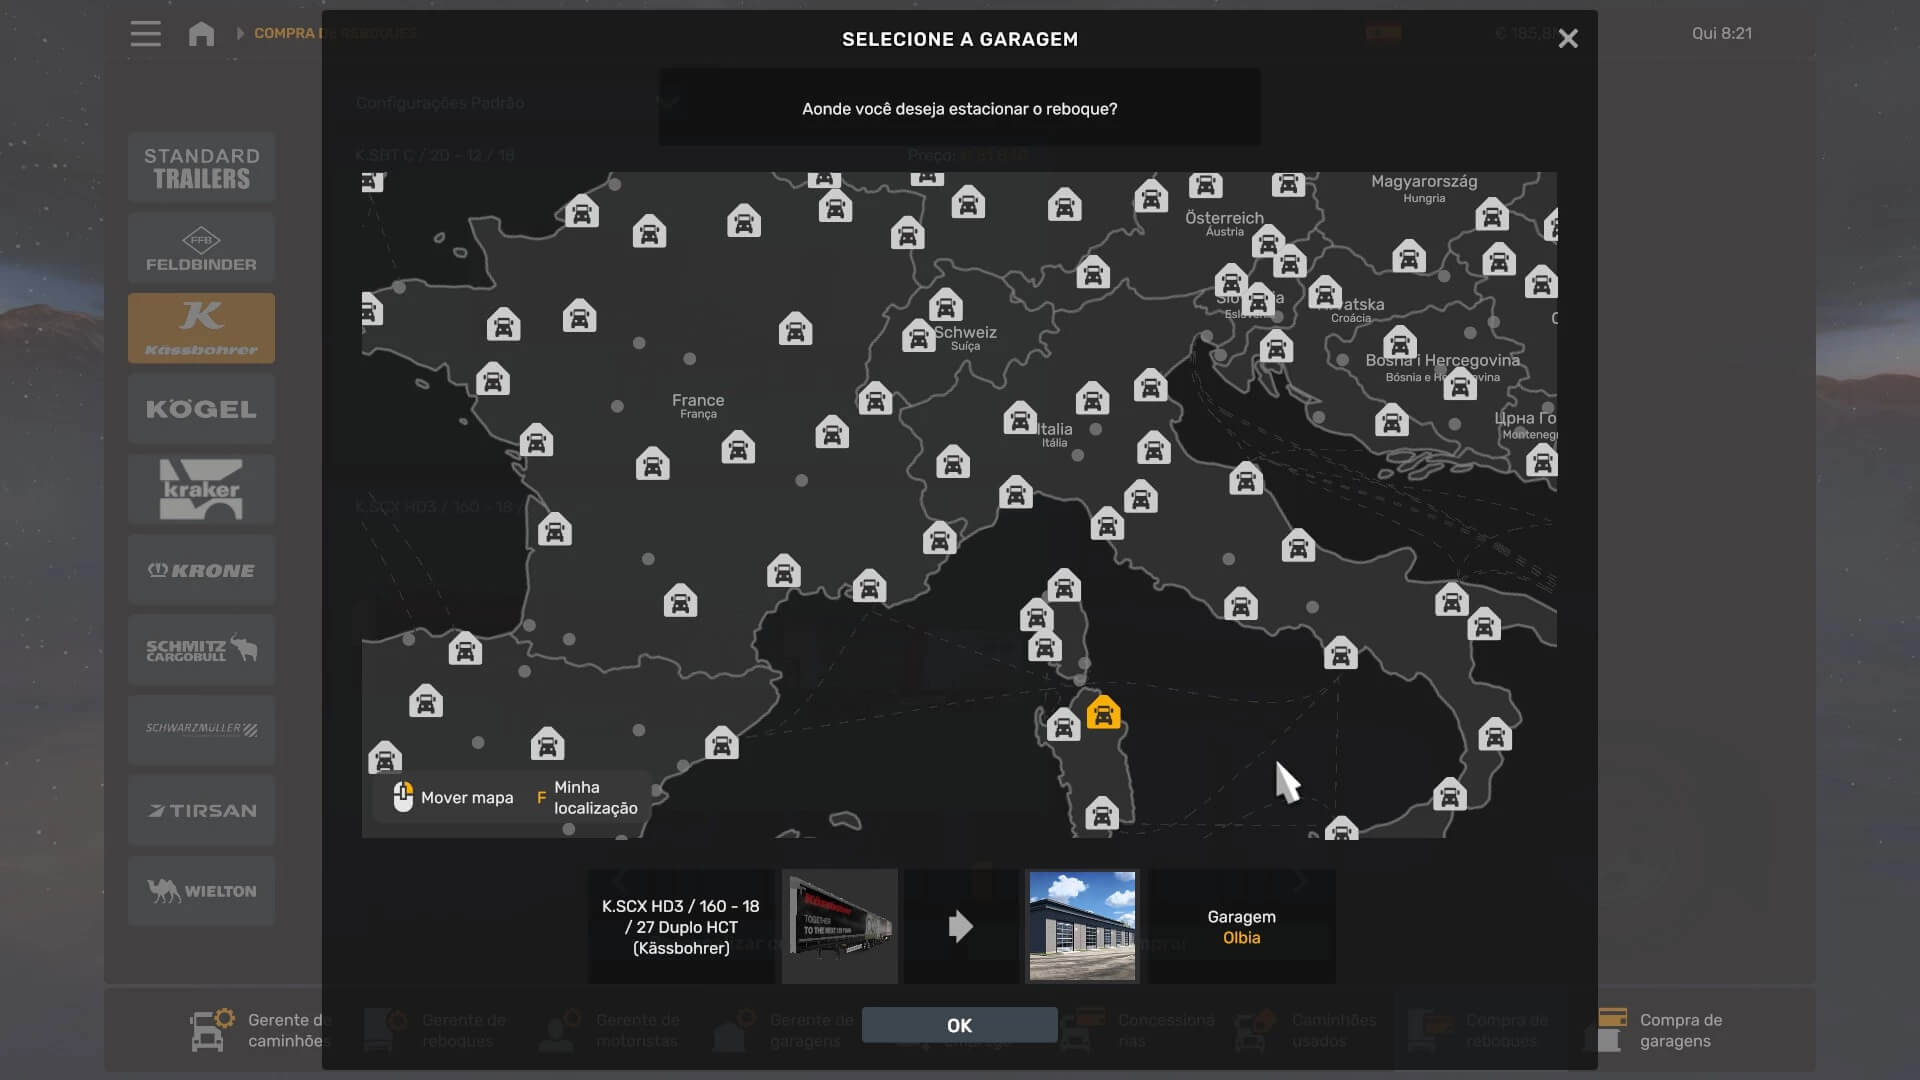Click the Minha localização map shortcut
The image size is (1920, 1080).
coord(594,798)
